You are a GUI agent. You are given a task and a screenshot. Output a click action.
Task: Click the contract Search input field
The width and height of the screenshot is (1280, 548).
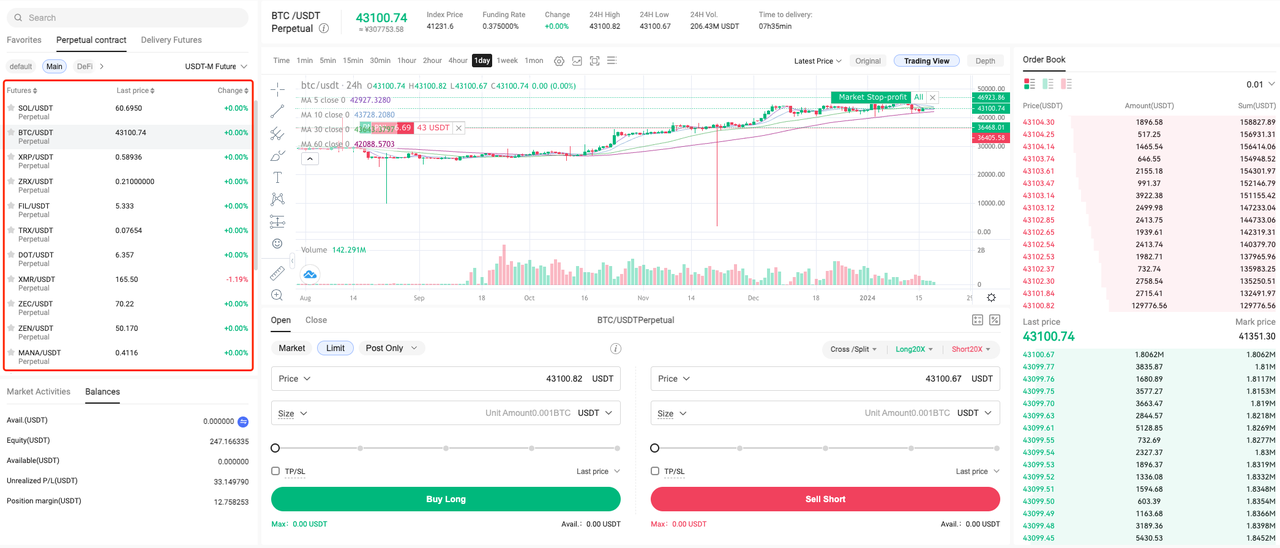[x=126, y=18]
